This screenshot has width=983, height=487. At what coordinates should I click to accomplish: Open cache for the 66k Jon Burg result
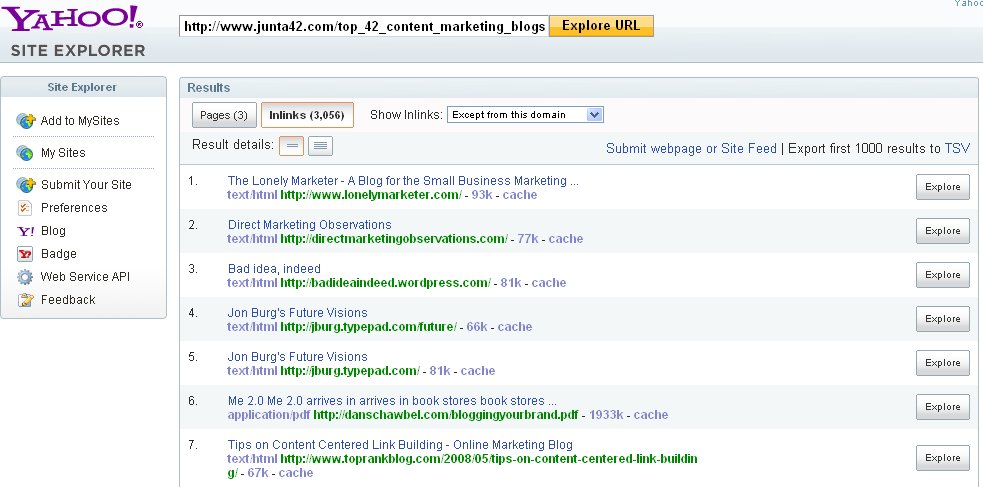click(515, 327)
